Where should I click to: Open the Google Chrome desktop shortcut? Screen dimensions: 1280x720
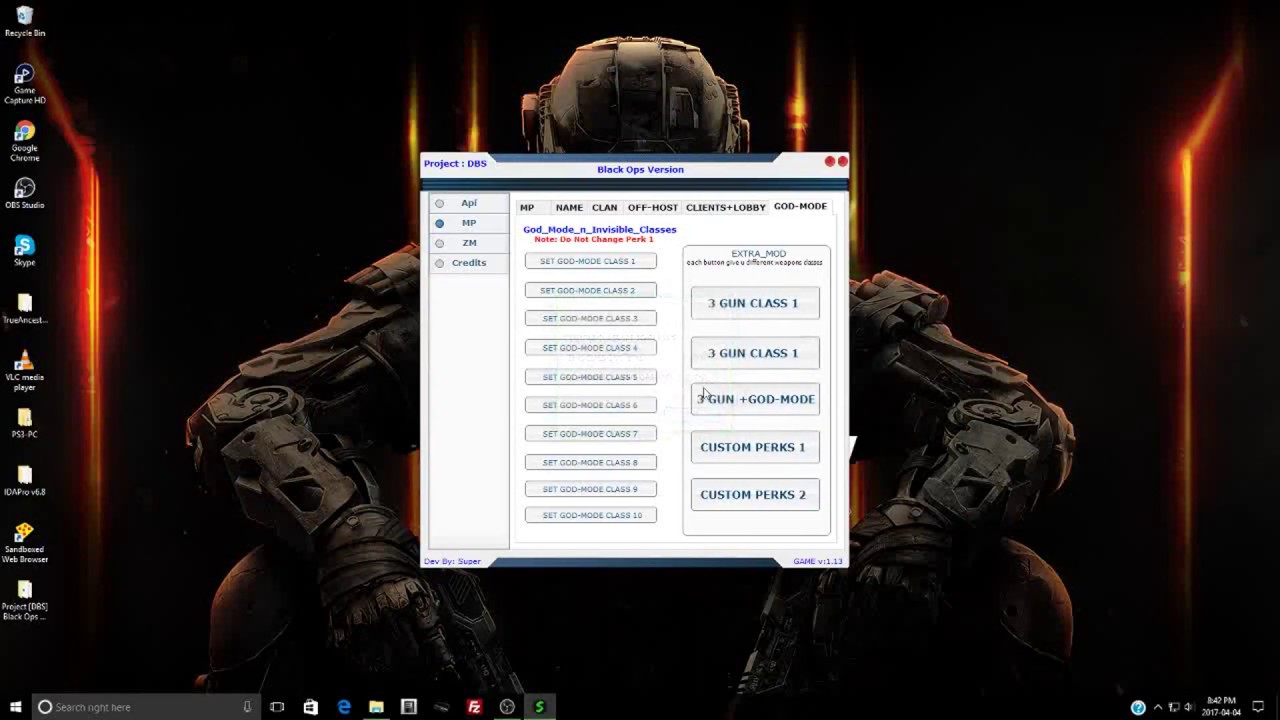pyautogui.click(x=25, y=141)
